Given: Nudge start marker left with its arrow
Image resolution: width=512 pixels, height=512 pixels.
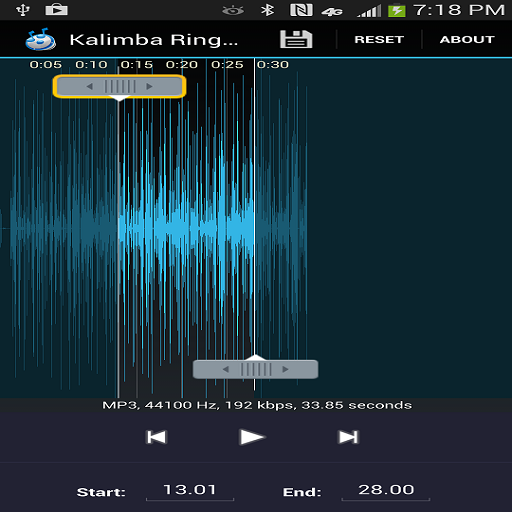Looking at the screenshot, I should pos(89,87).
